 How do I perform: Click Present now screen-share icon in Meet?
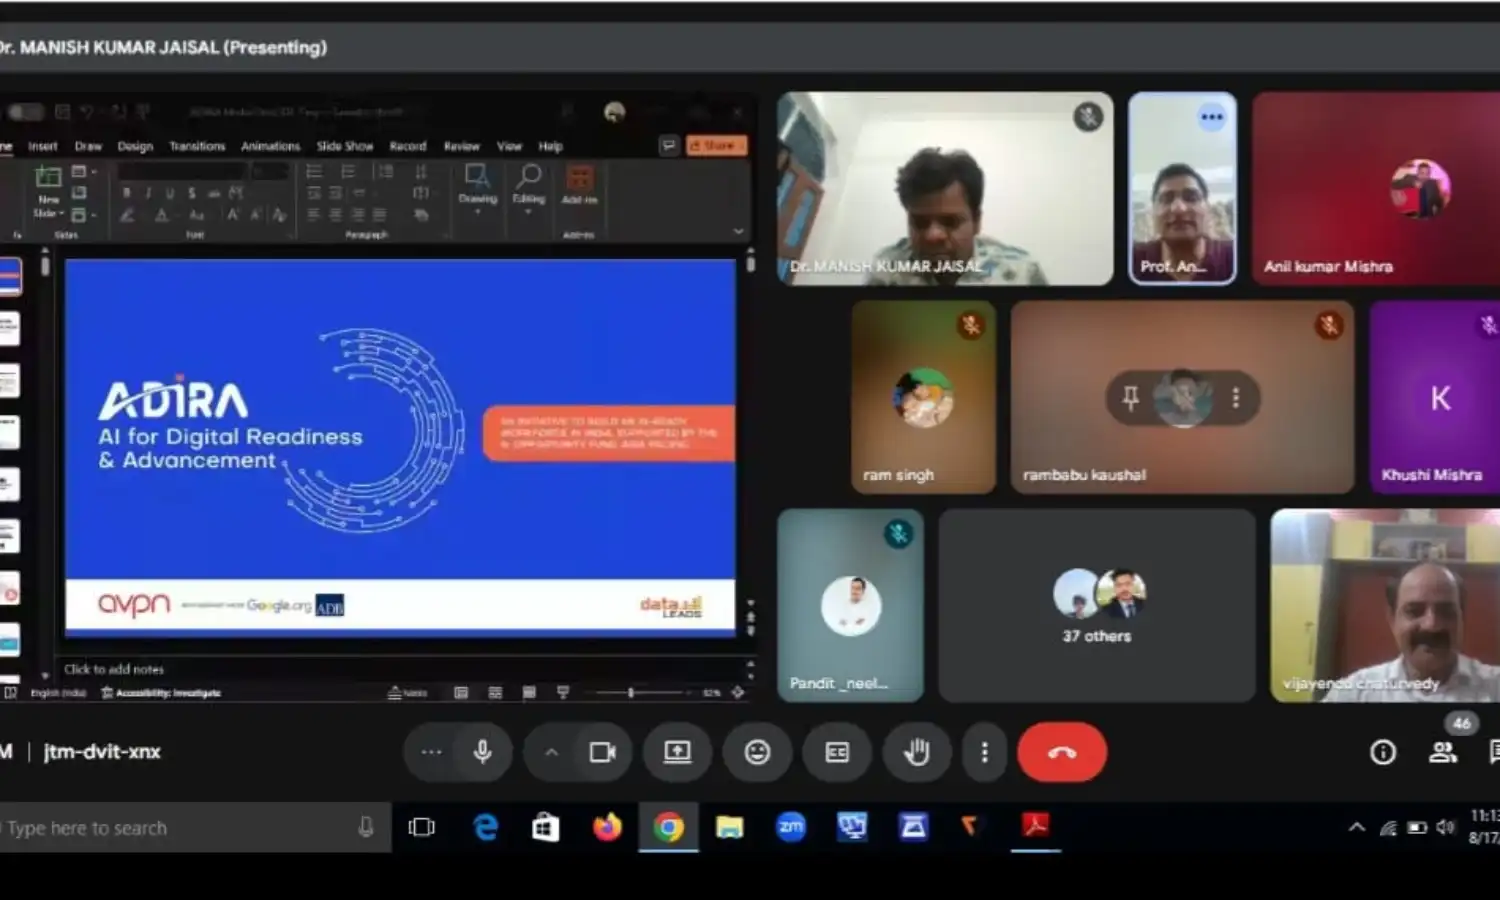677,752
